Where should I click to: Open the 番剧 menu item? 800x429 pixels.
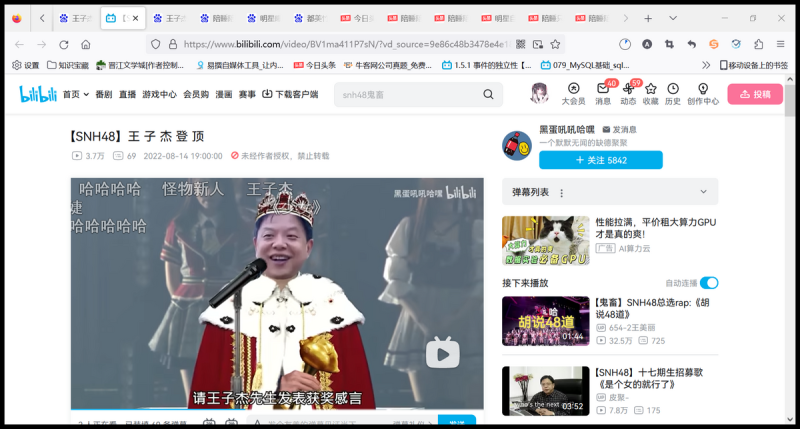[x=103, y=94]
